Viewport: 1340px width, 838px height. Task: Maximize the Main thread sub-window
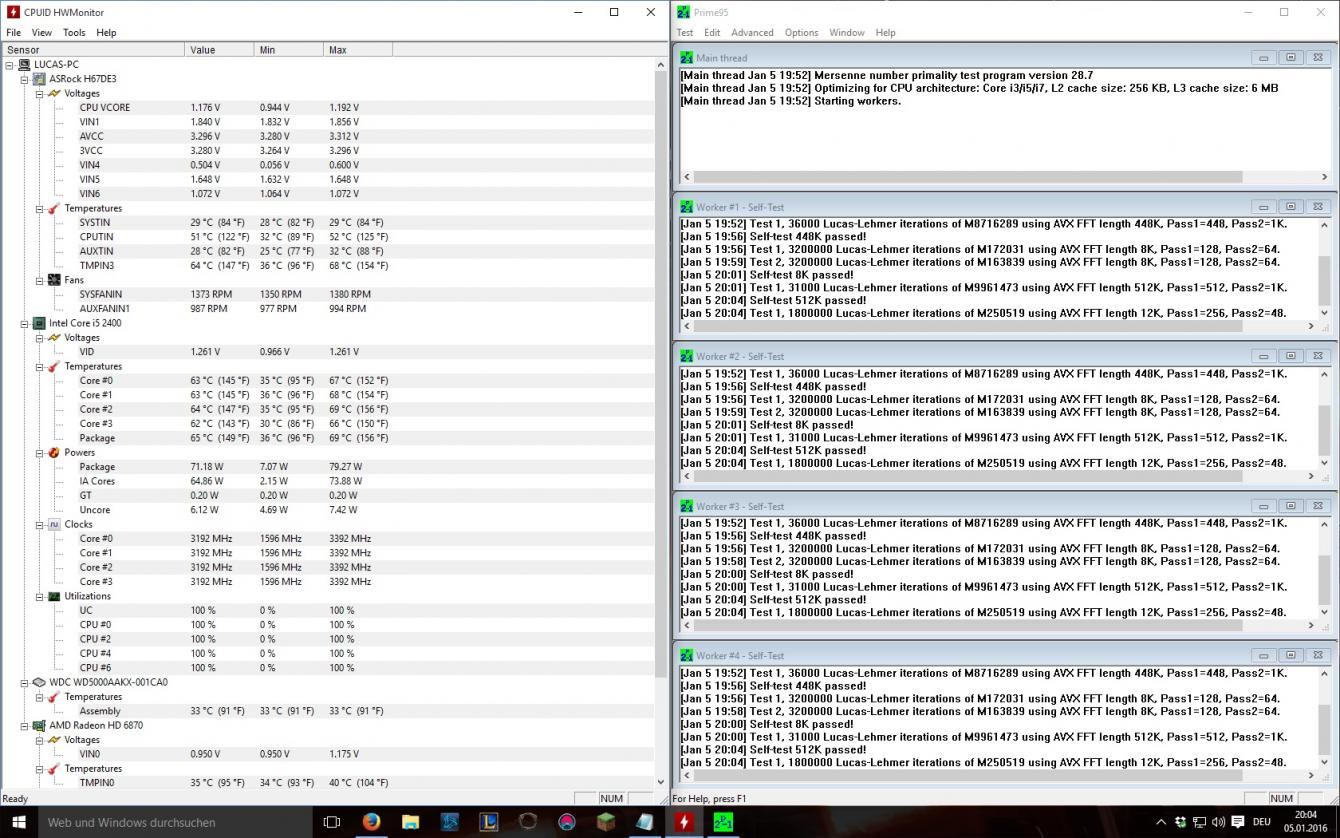click(x=1290, y=58)
